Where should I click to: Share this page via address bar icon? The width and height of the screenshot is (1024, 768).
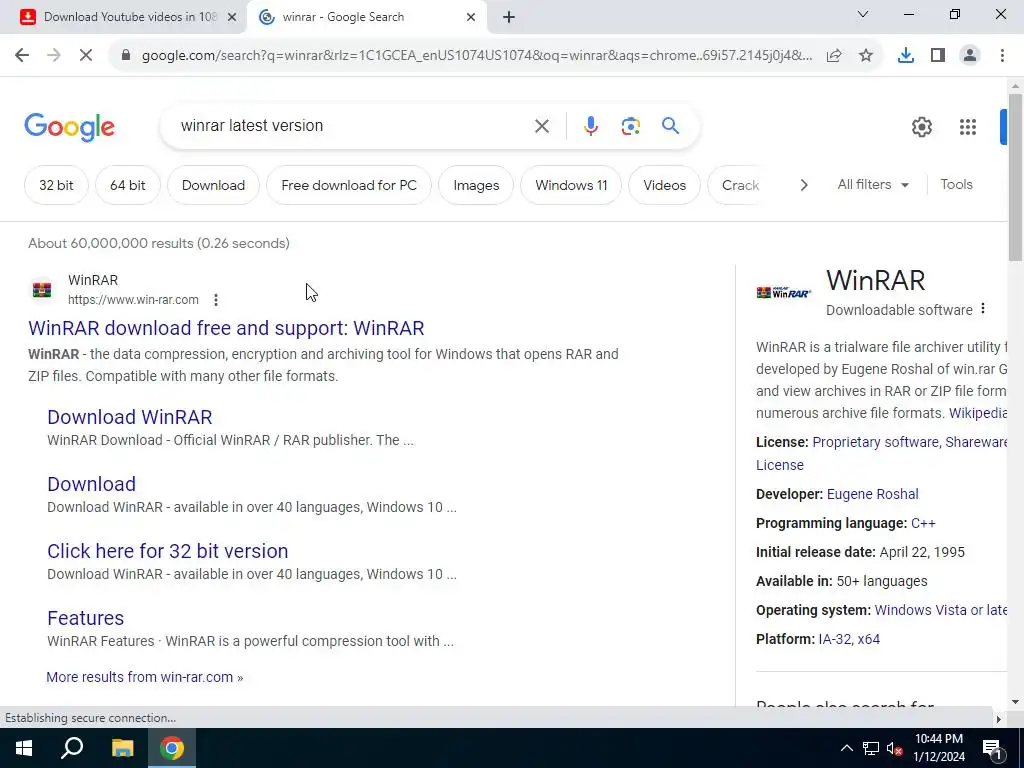click(x=834, y=56)
